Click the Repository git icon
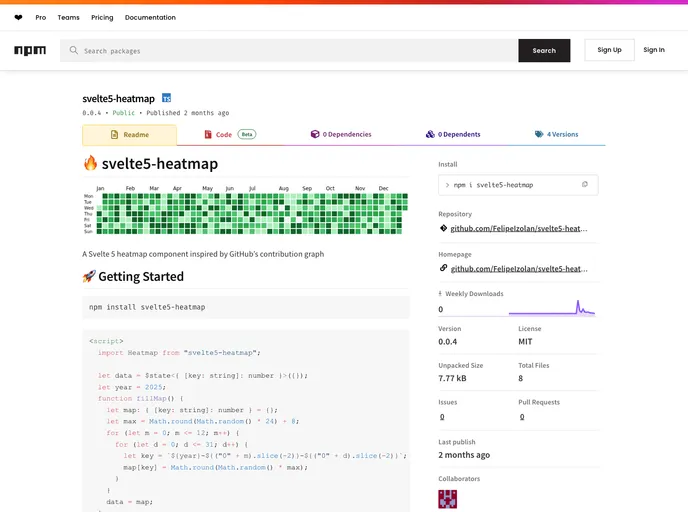 443,228
